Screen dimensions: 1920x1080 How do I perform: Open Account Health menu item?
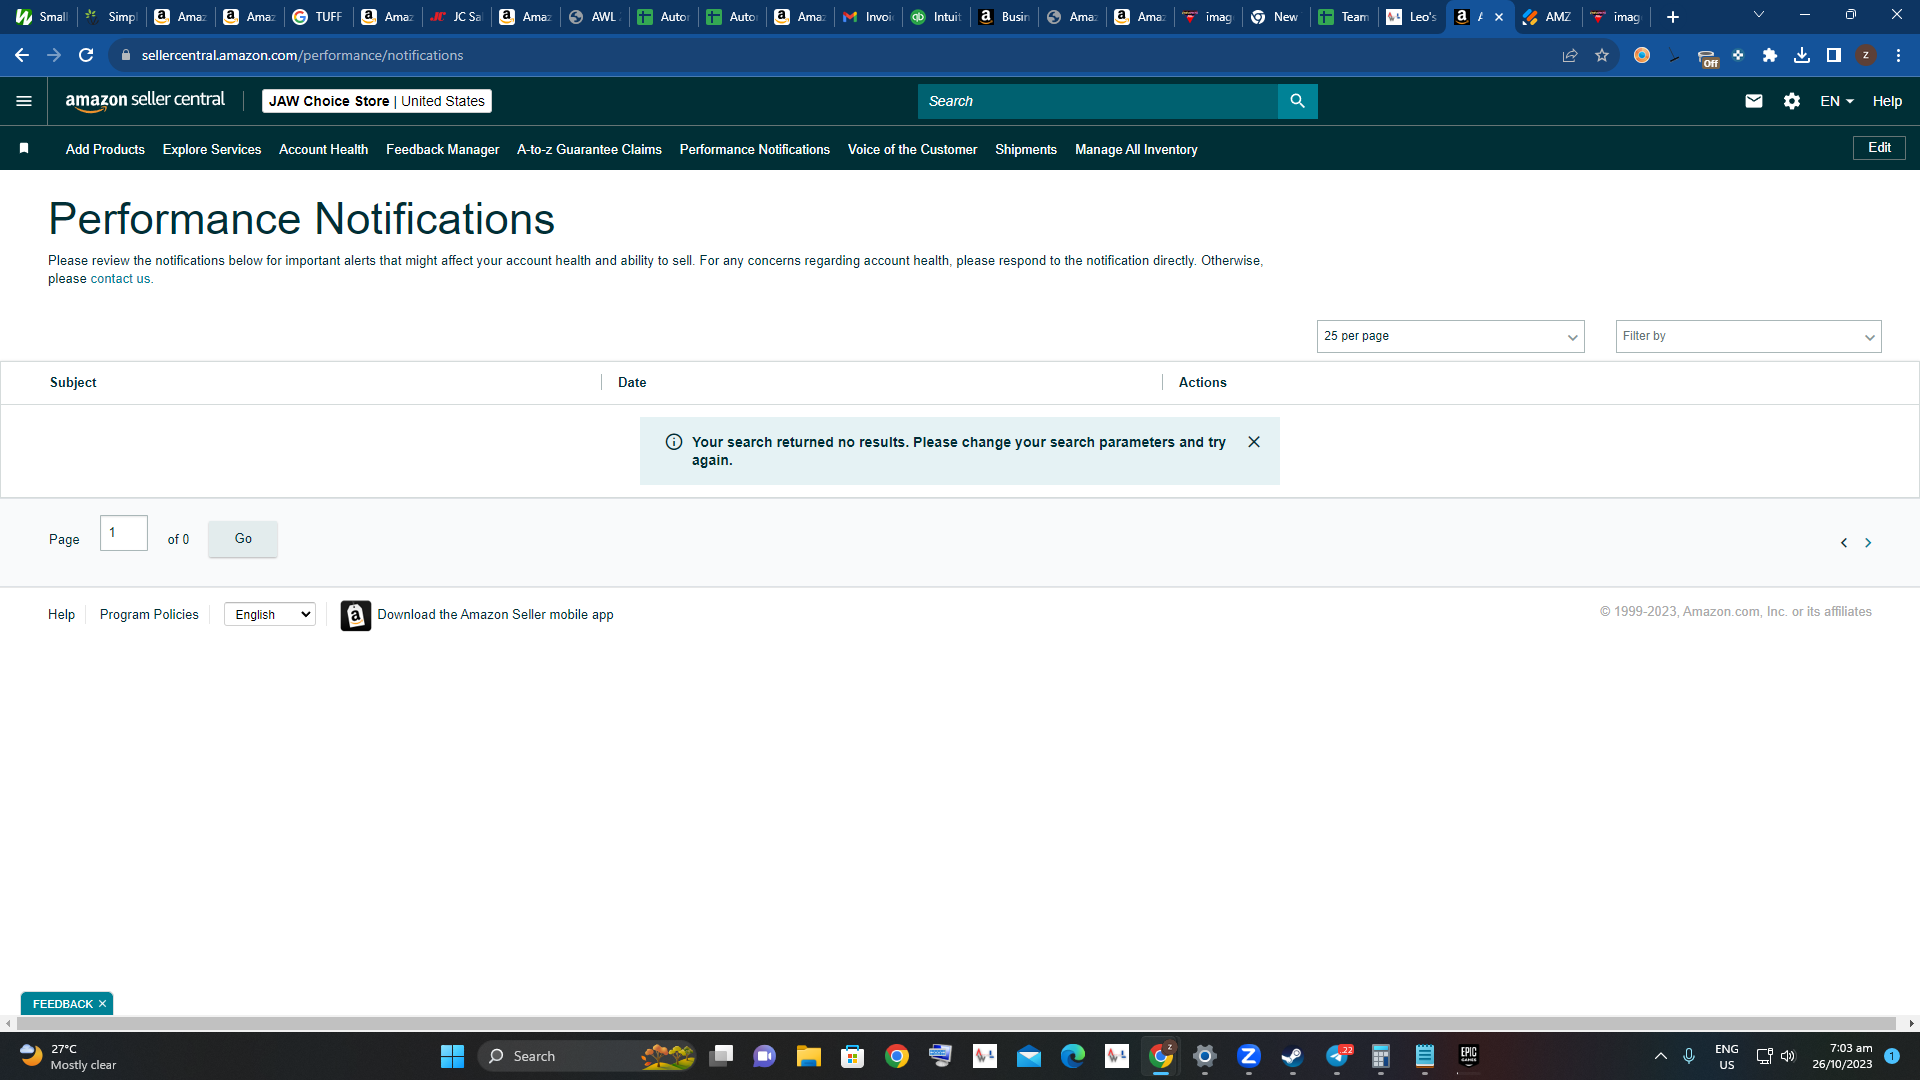323,149
